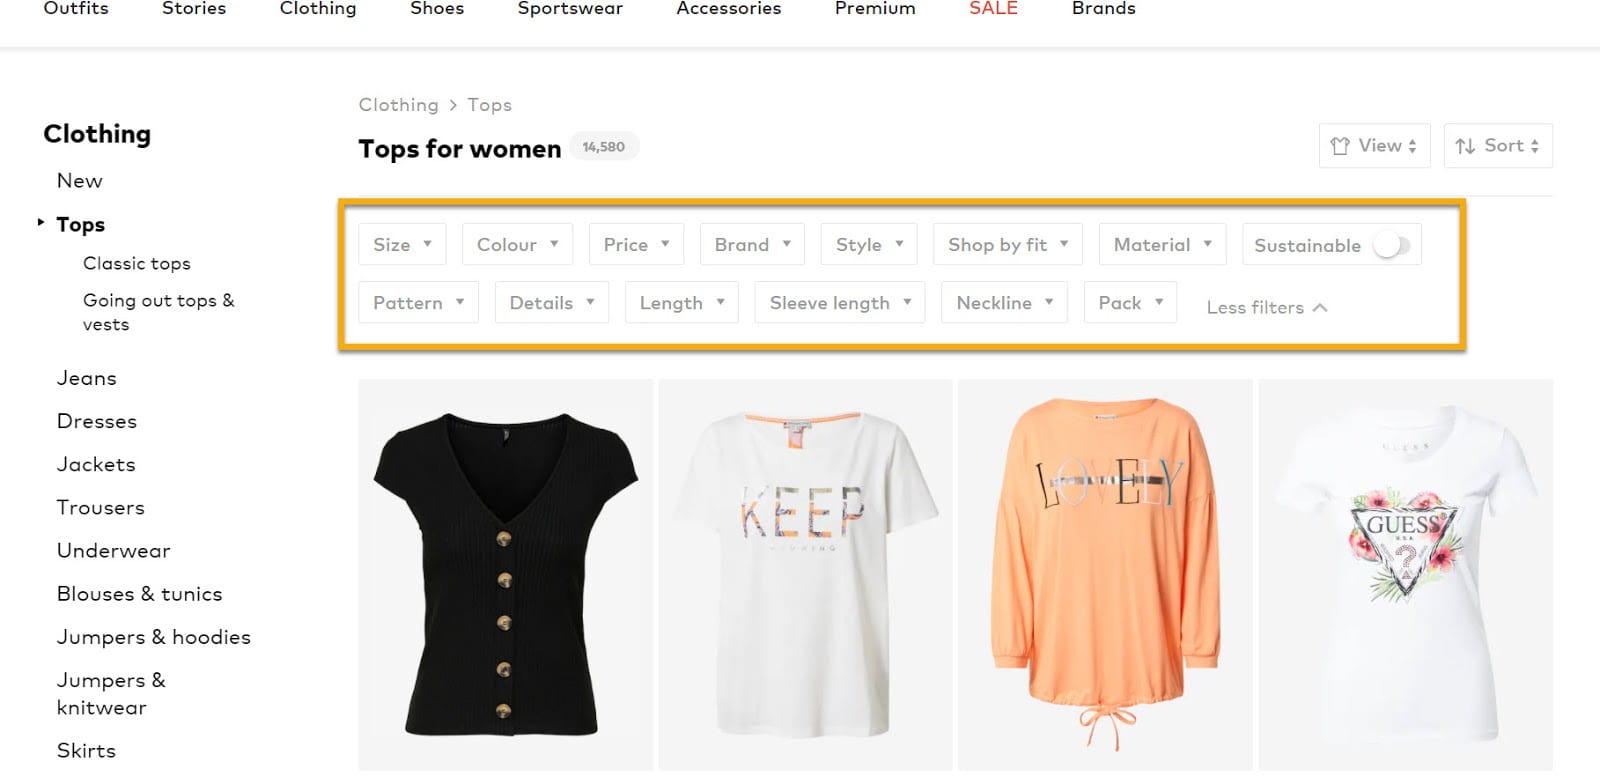Navigate to Jumpers & hoodies category
Screen dimensions: 1600x777
153,637
